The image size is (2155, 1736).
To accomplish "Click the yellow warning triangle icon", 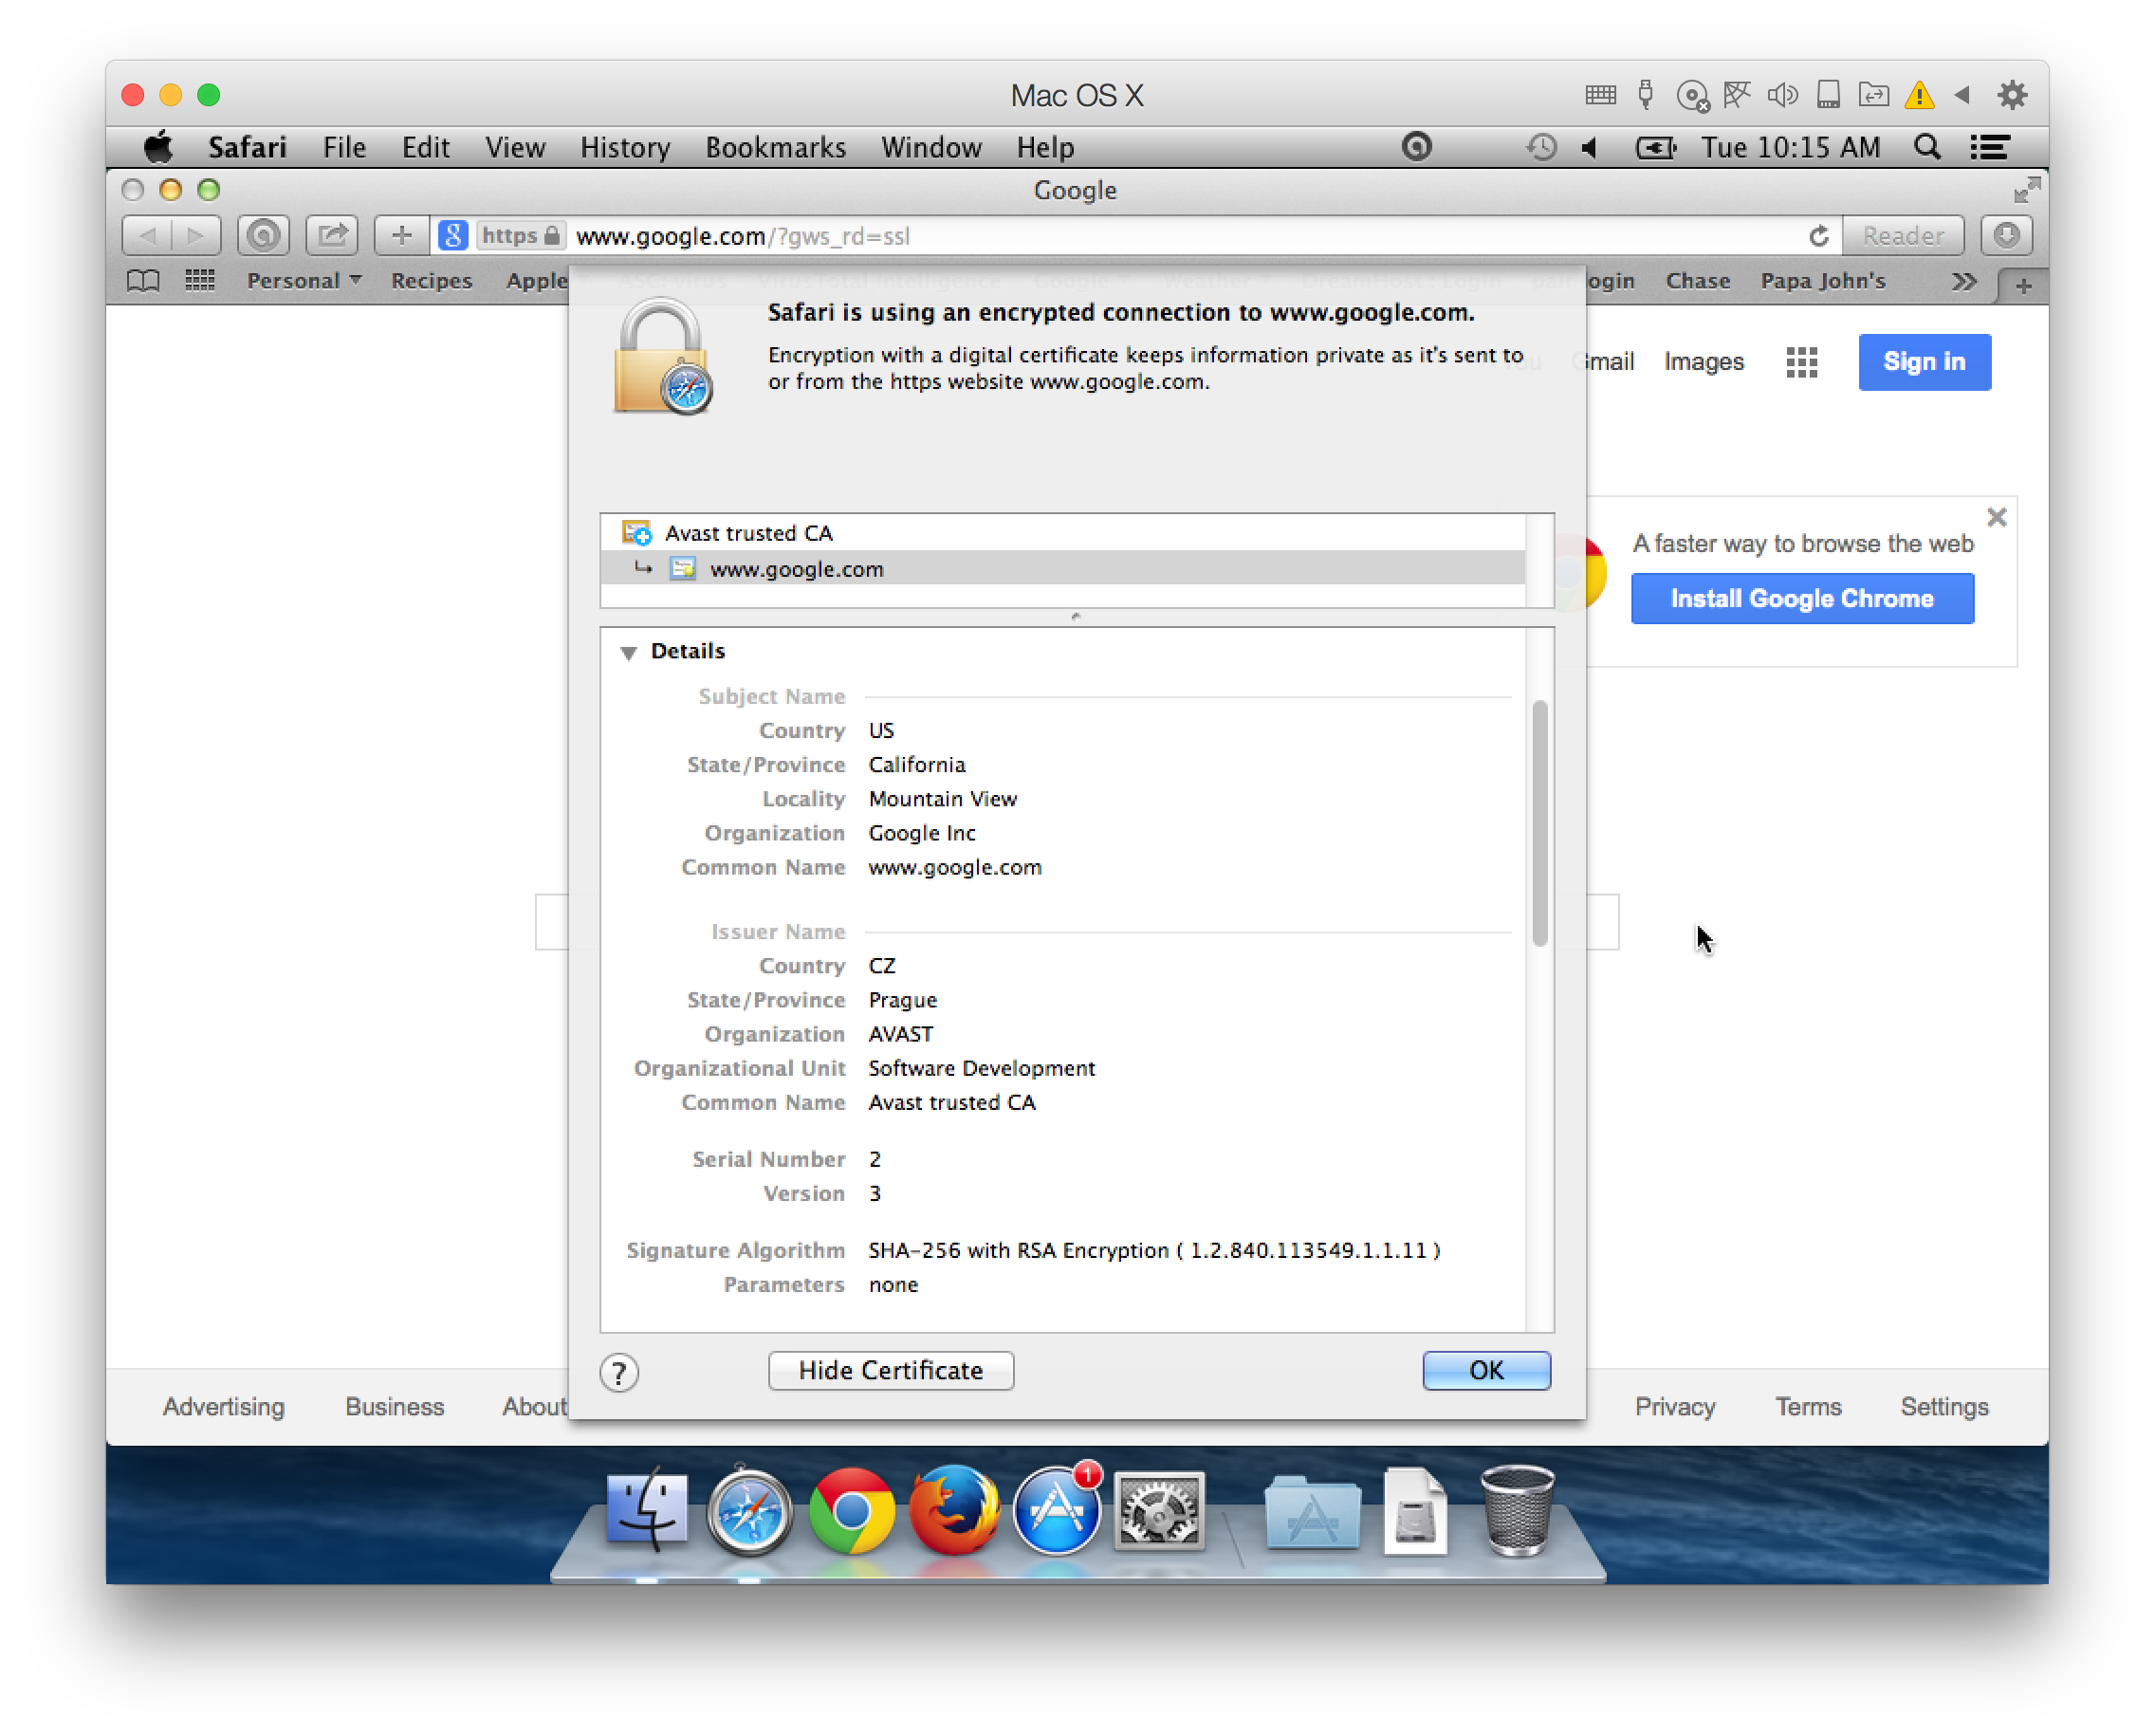I will click(x=1918, y=95).
